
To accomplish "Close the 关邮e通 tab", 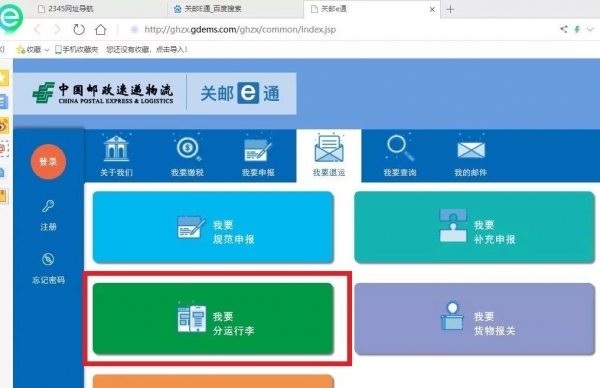I will tap(432, 10).
